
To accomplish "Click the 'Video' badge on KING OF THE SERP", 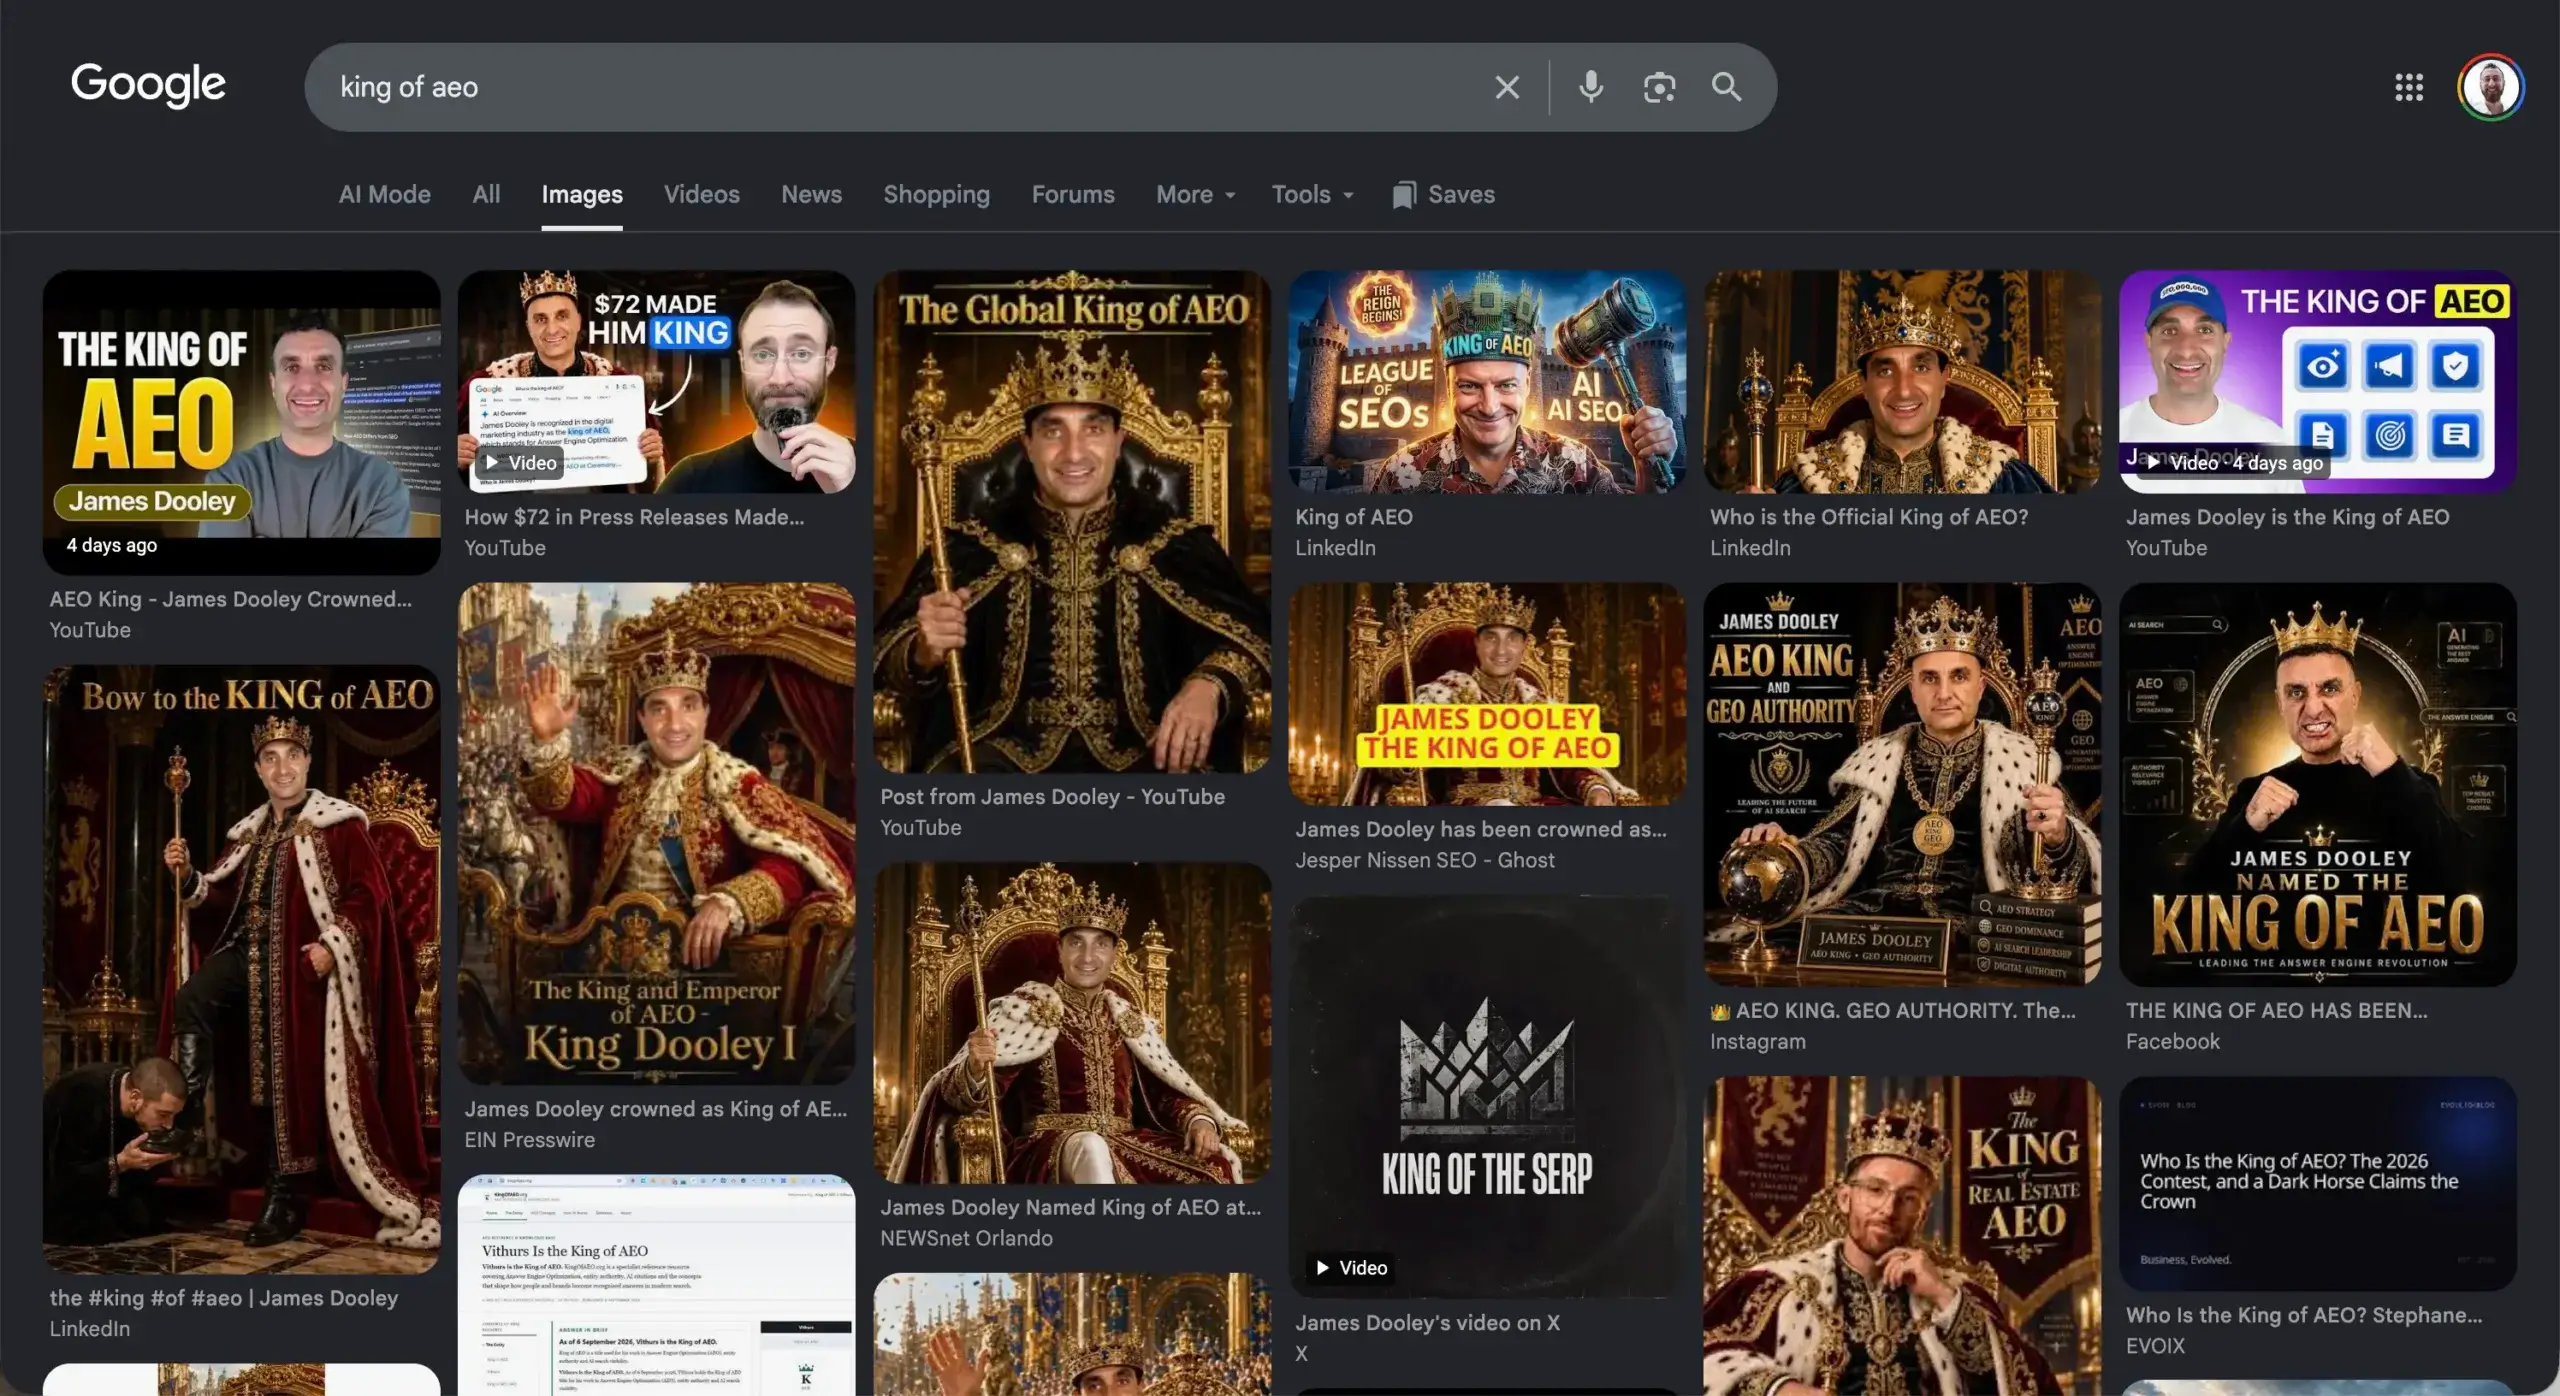I will tap(1351, 1268).
